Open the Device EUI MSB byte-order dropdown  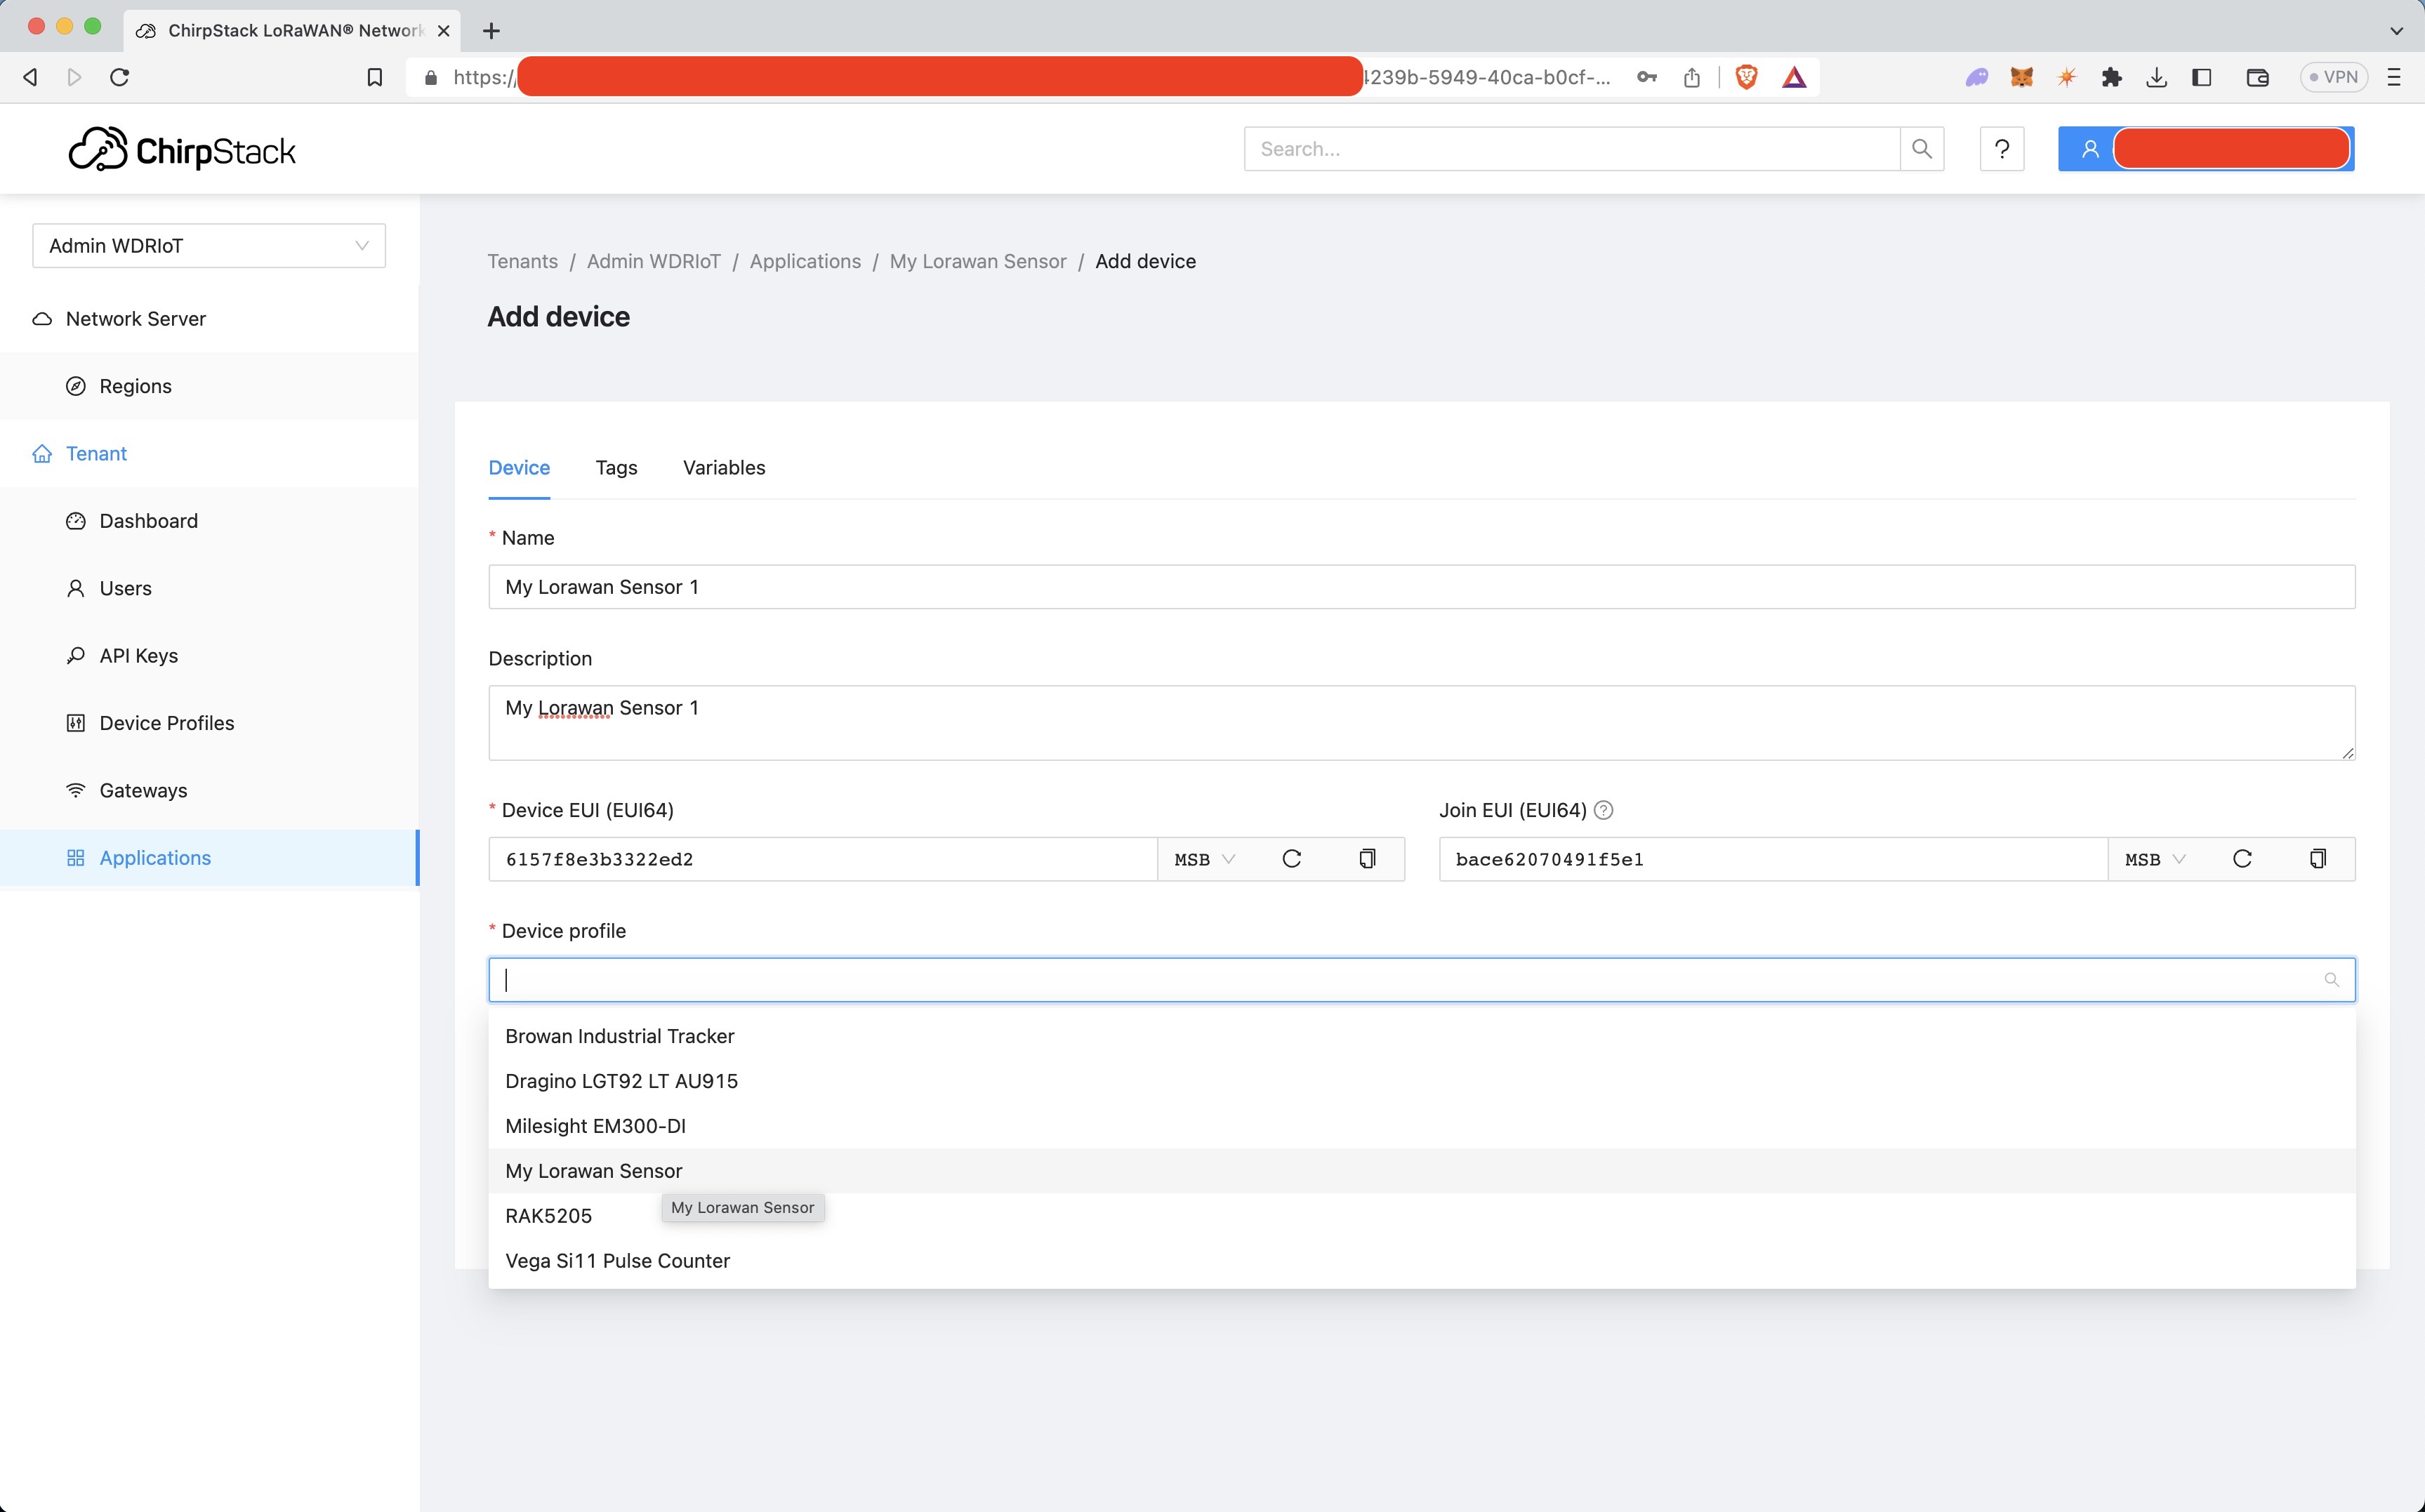tap(1204, 859)
